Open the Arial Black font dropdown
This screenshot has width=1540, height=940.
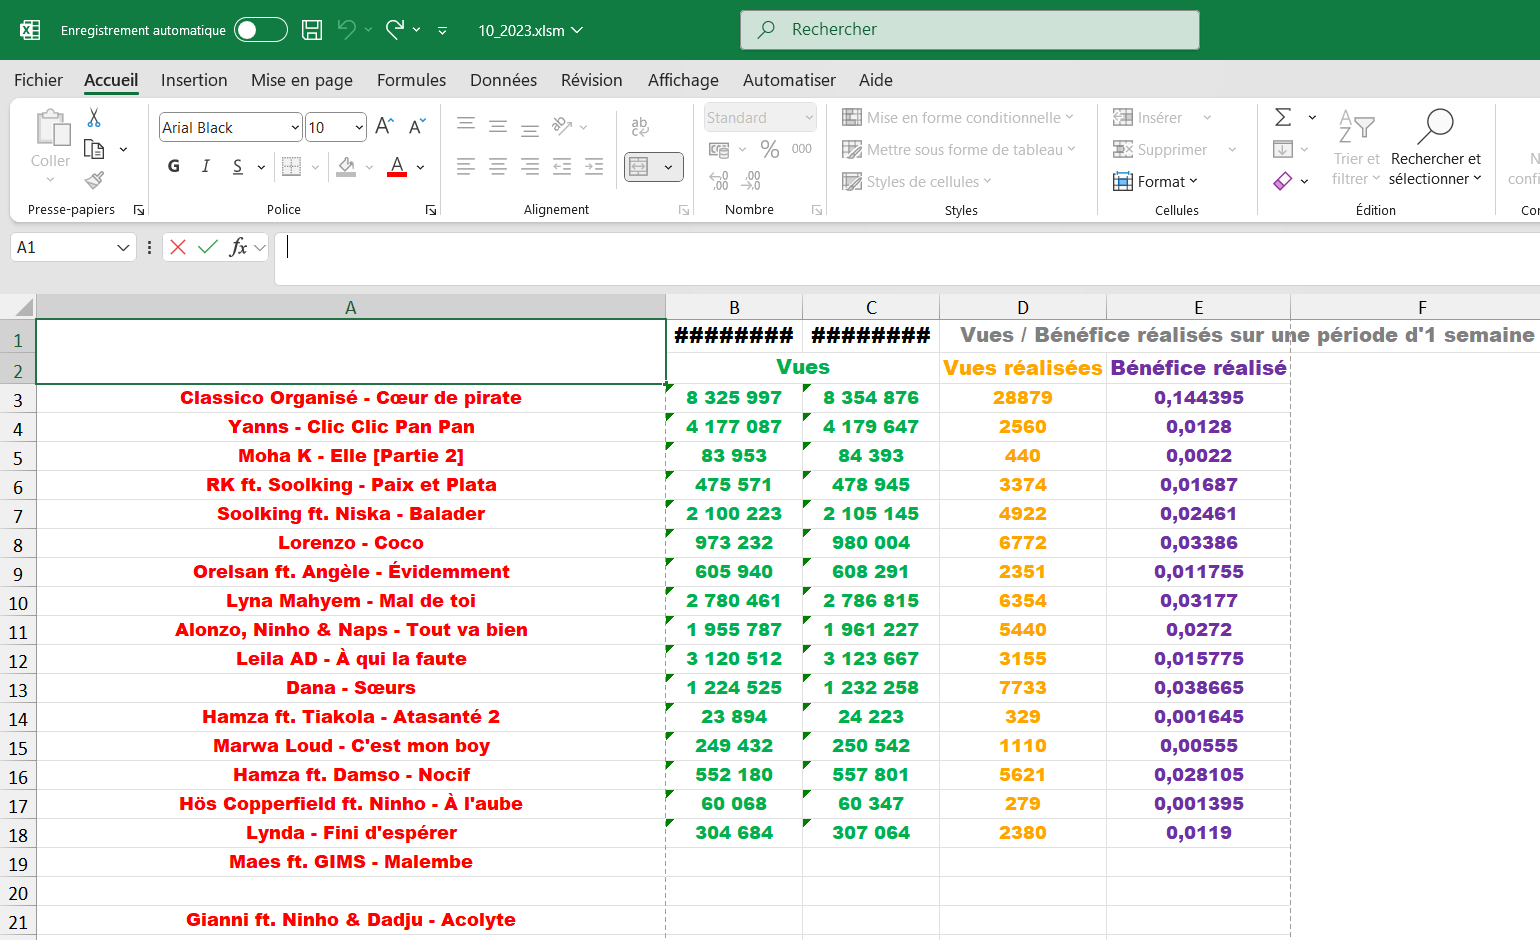pyautogui.click(x=295, y=127)
